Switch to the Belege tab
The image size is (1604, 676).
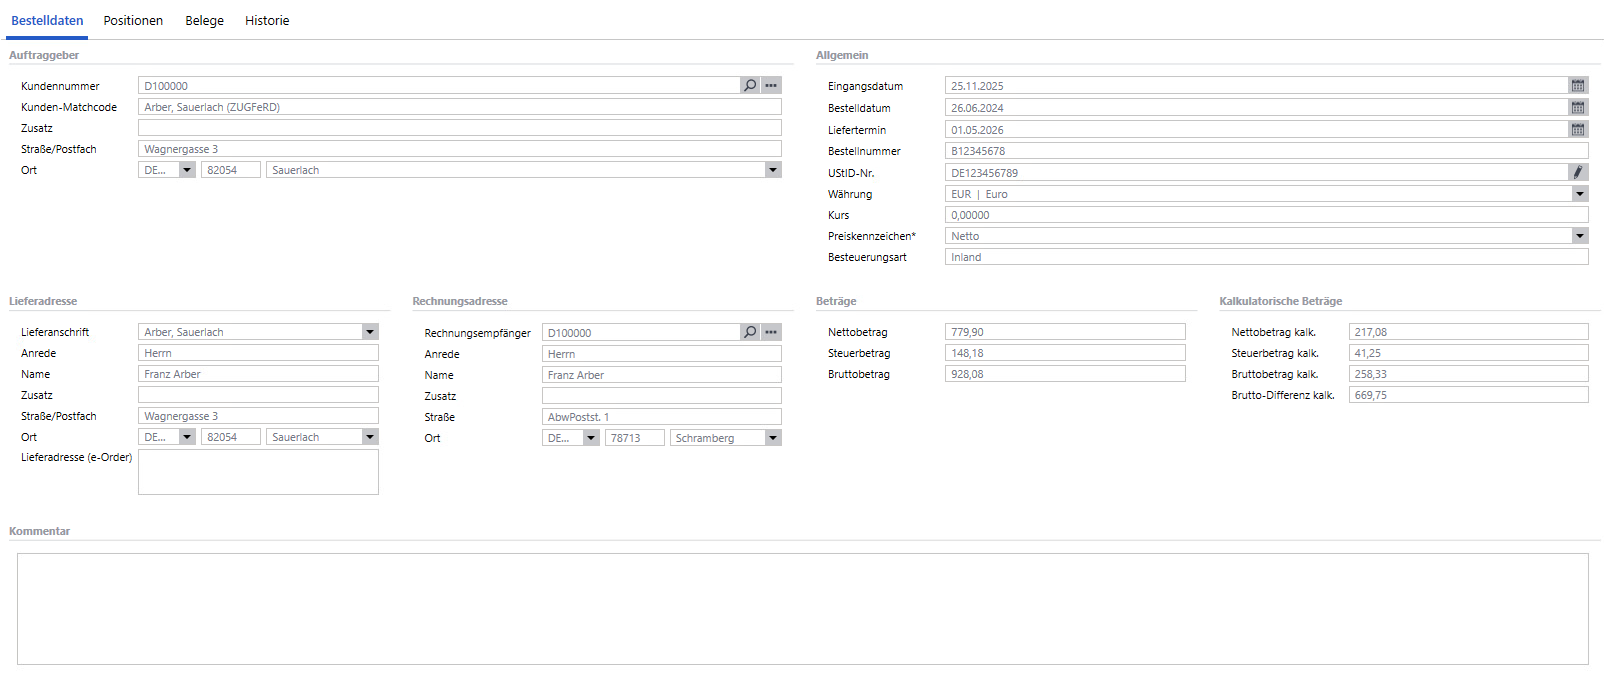(204, 21)
